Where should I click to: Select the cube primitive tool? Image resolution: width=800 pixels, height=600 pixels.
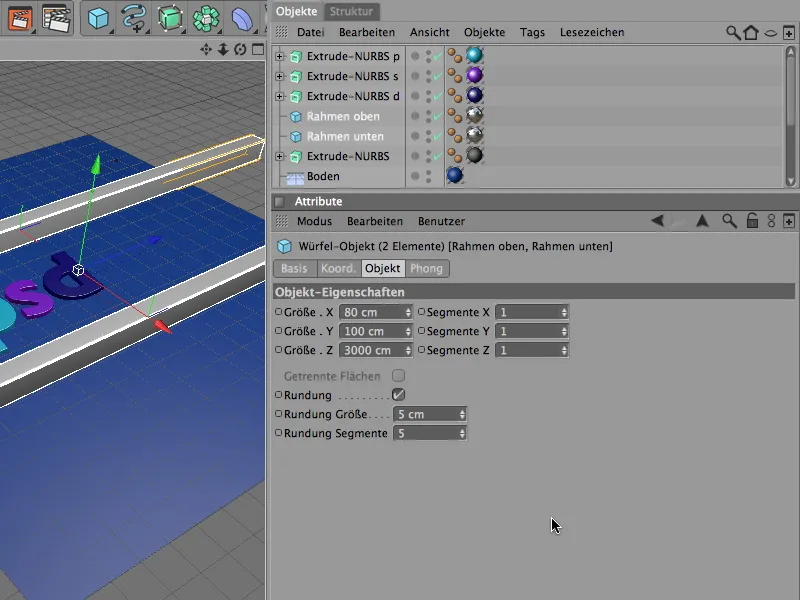coord(98,18)
